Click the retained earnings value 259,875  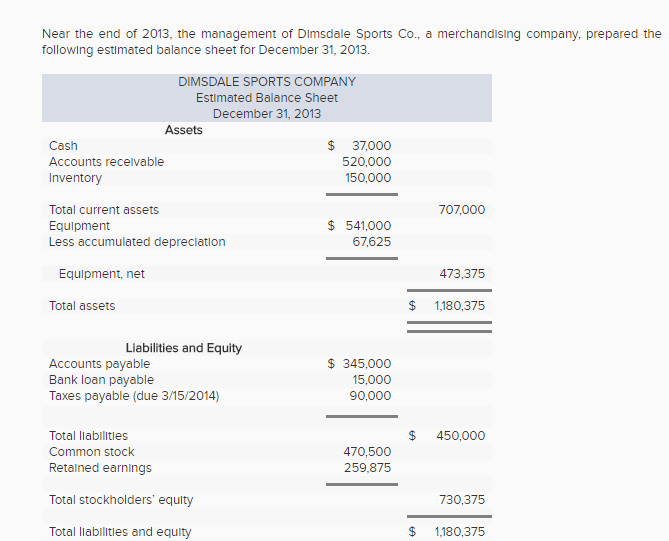pyautogui.click(x=367, y=468)
